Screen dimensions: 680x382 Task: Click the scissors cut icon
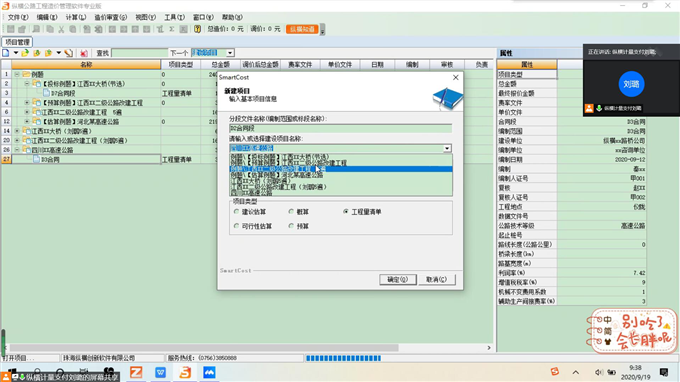pos(61,29)
